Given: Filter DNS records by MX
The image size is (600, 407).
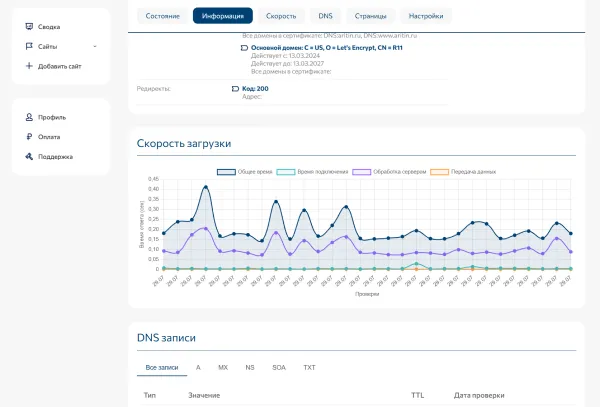Looking at the screenshot, I should [x=223, y=368].
